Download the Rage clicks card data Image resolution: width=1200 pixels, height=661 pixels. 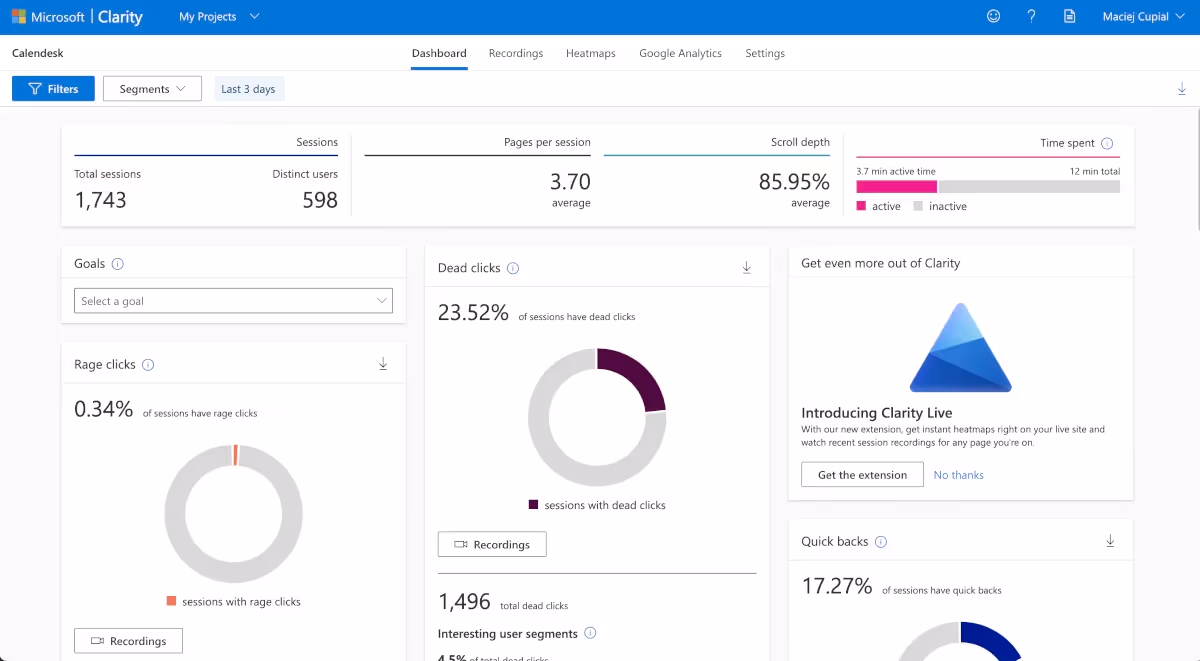click(382, 364)
